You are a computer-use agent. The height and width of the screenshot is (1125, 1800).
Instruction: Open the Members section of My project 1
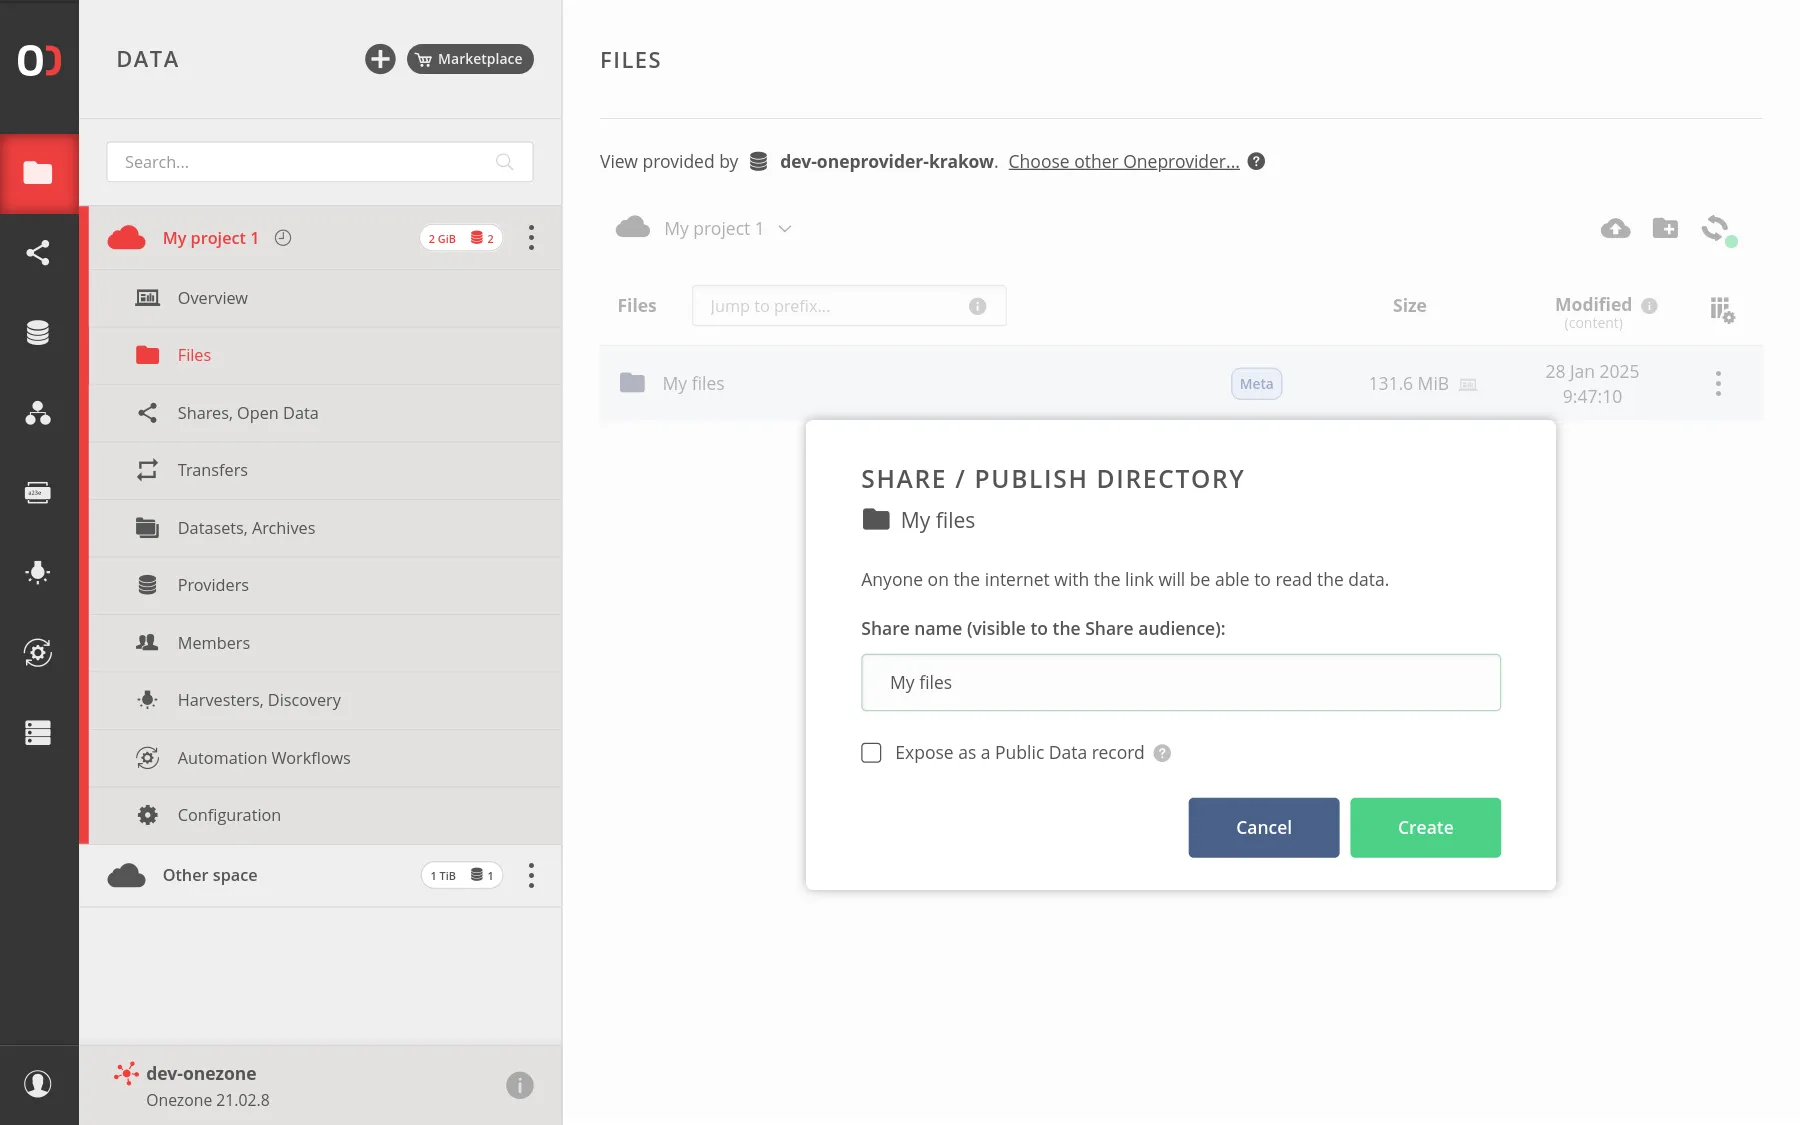[214, 643]
